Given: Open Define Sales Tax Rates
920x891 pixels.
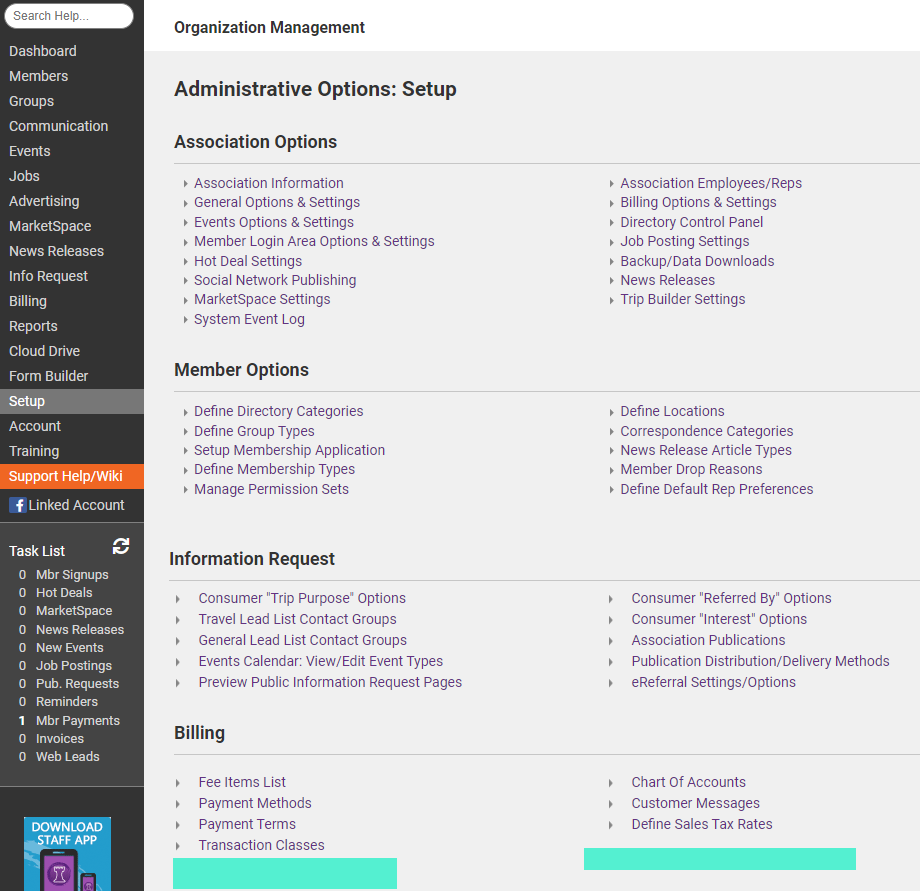Looking at the screenshot, I should point(701,824).
